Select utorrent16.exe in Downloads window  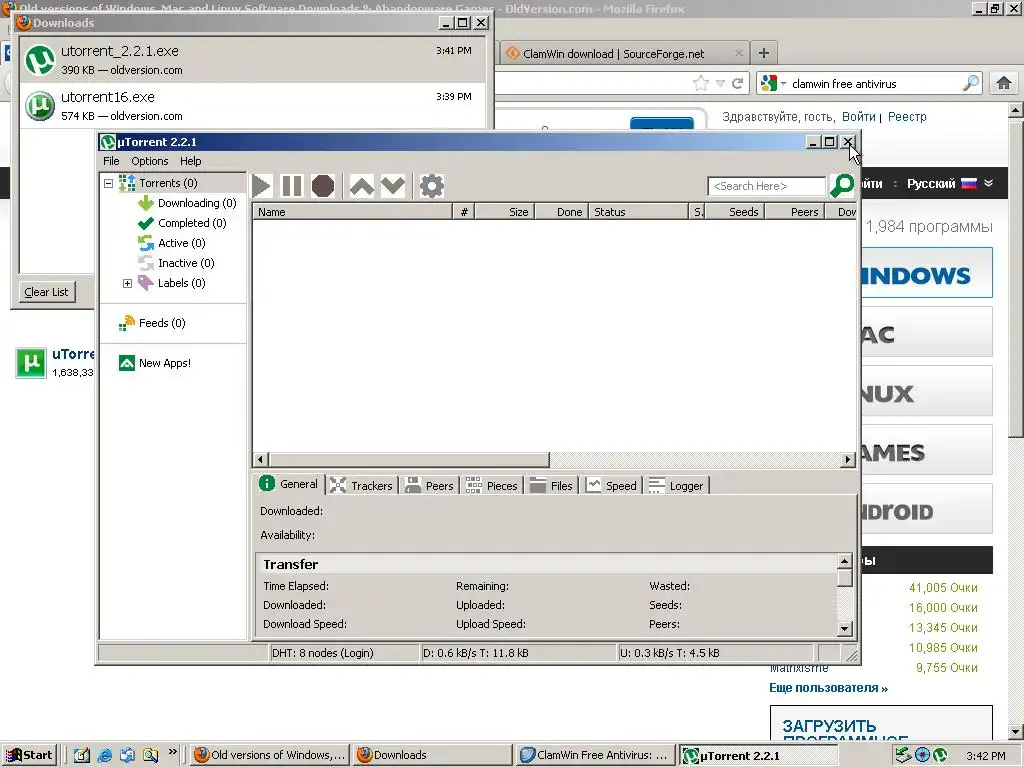pos(253,106)
